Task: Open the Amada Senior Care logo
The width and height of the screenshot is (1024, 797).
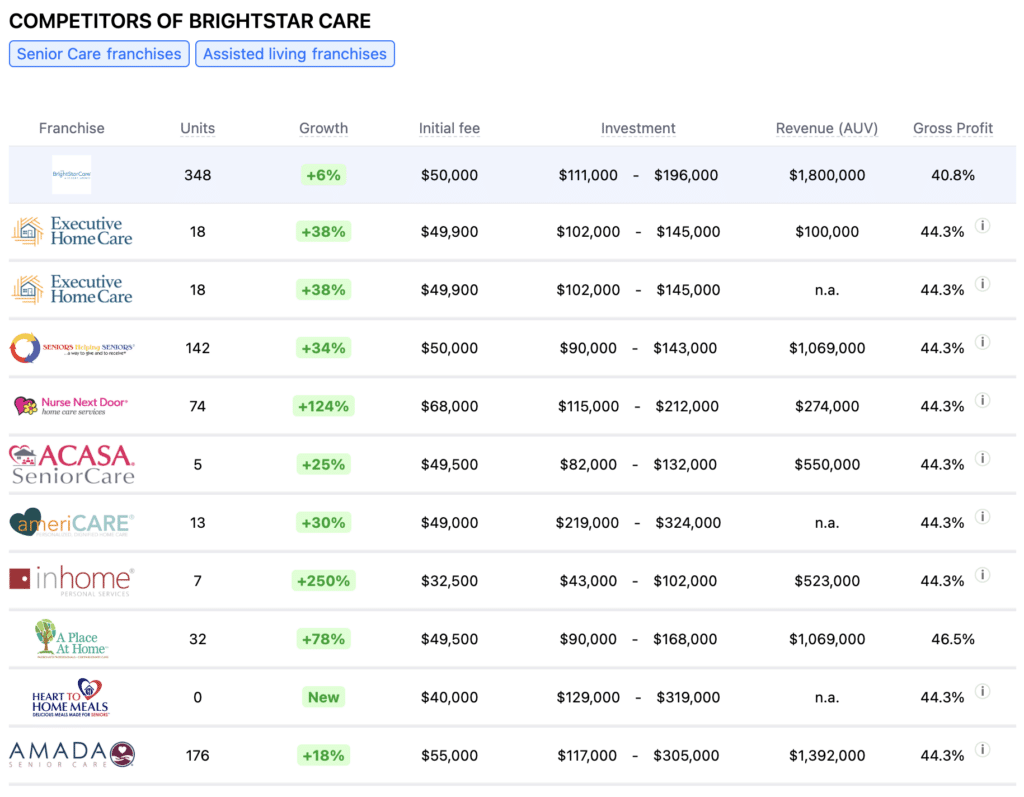Action: pos(72,755)
